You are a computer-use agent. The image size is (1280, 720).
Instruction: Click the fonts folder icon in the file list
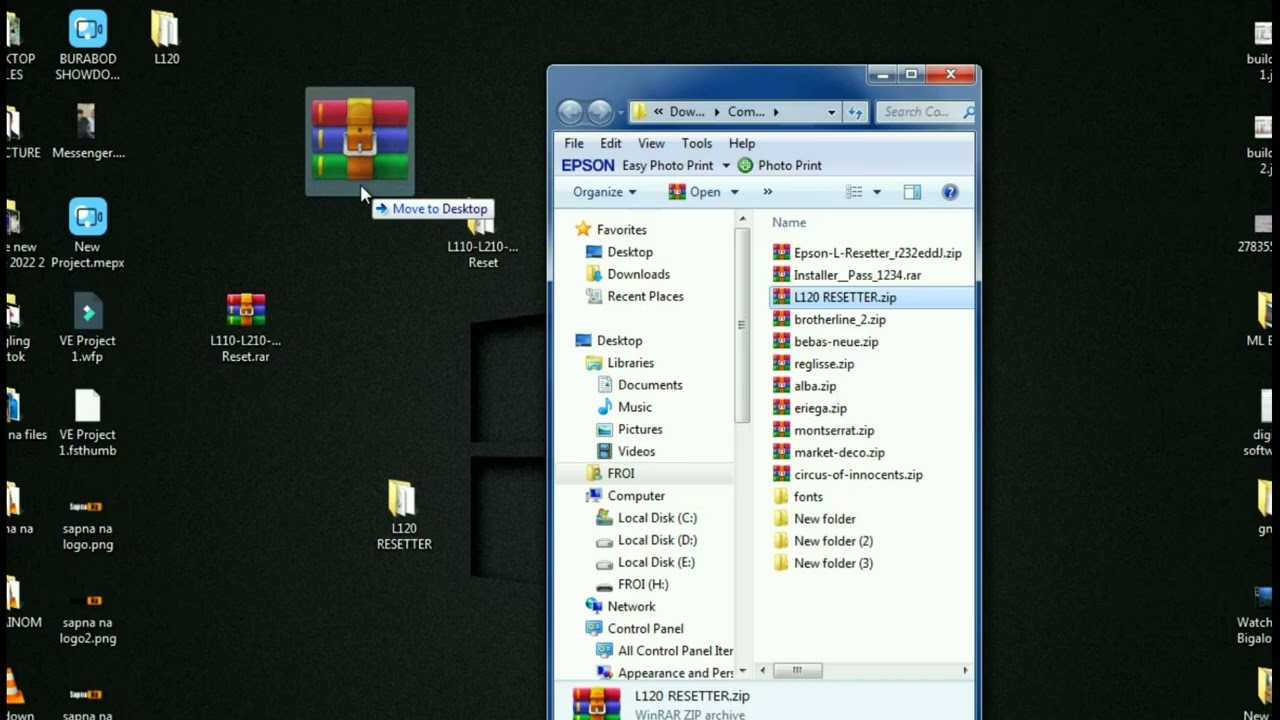781,497
